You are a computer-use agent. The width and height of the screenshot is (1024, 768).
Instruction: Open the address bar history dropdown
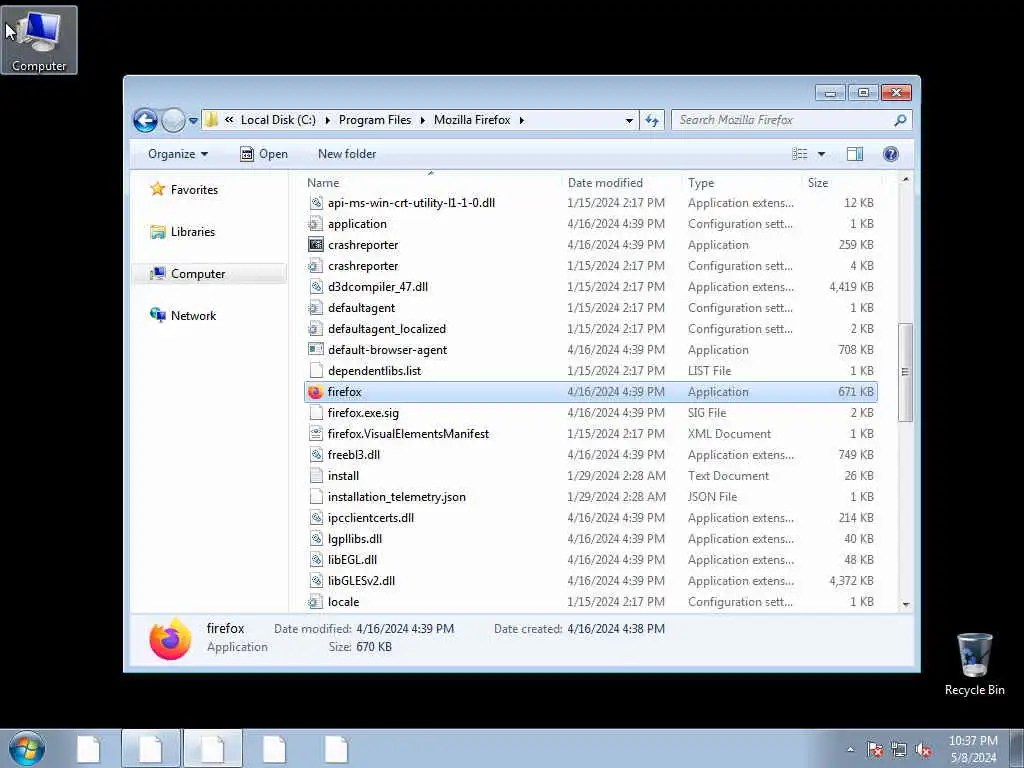coord(629,120)
